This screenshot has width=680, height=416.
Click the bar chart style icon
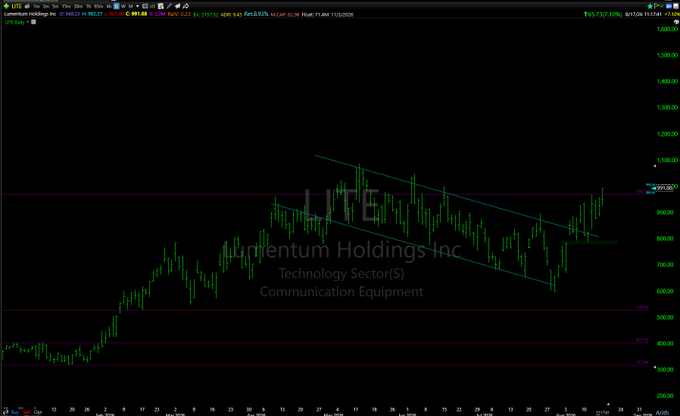[153, 6]
